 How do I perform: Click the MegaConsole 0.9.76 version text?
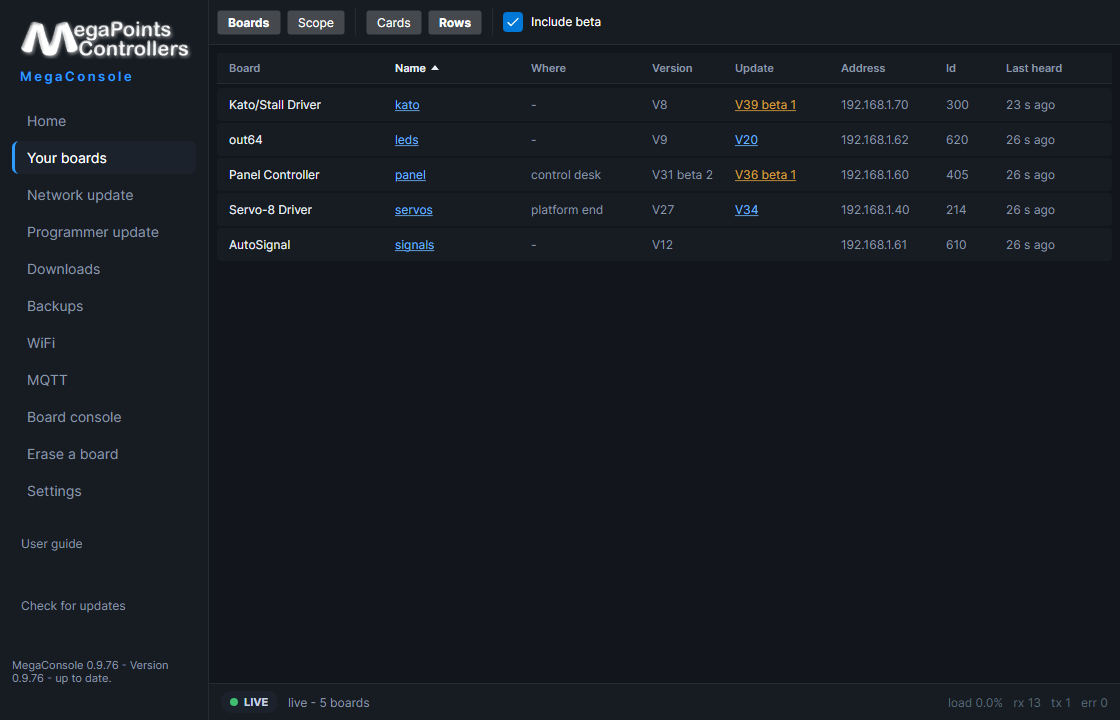[90, 671]
